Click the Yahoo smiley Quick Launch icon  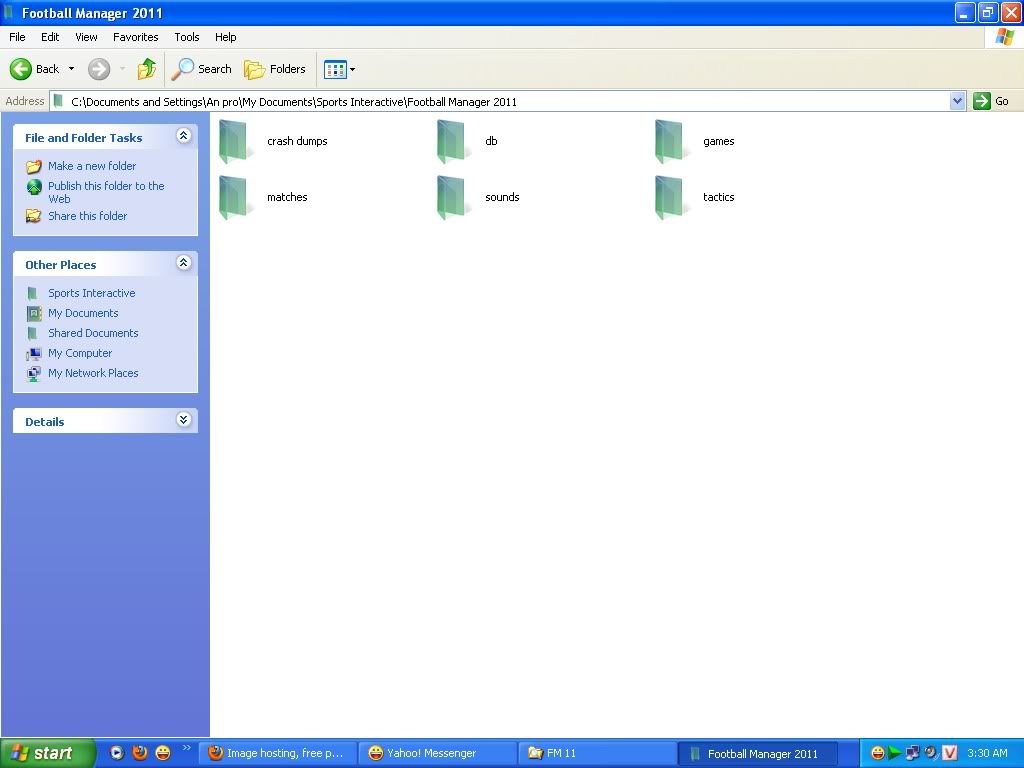tap(163, 753)
